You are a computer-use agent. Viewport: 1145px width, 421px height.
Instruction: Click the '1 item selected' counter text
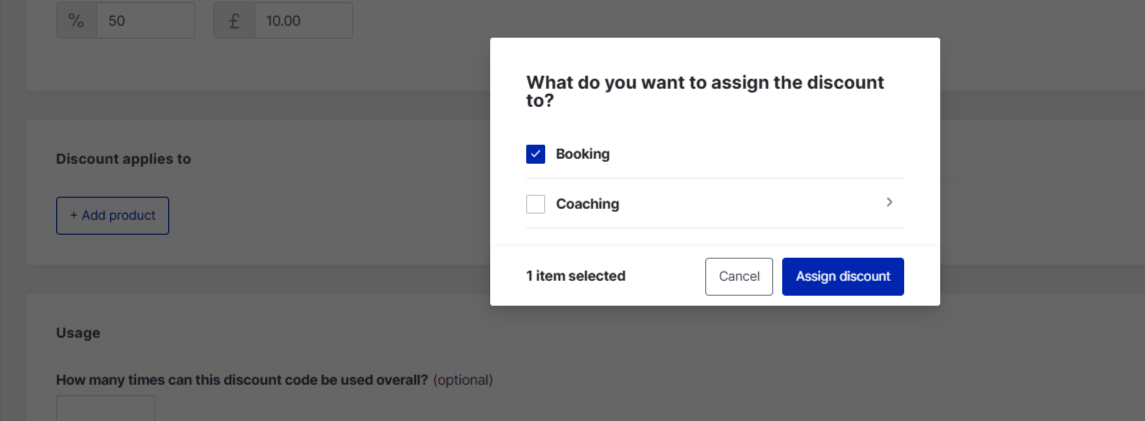coord(575,277)
